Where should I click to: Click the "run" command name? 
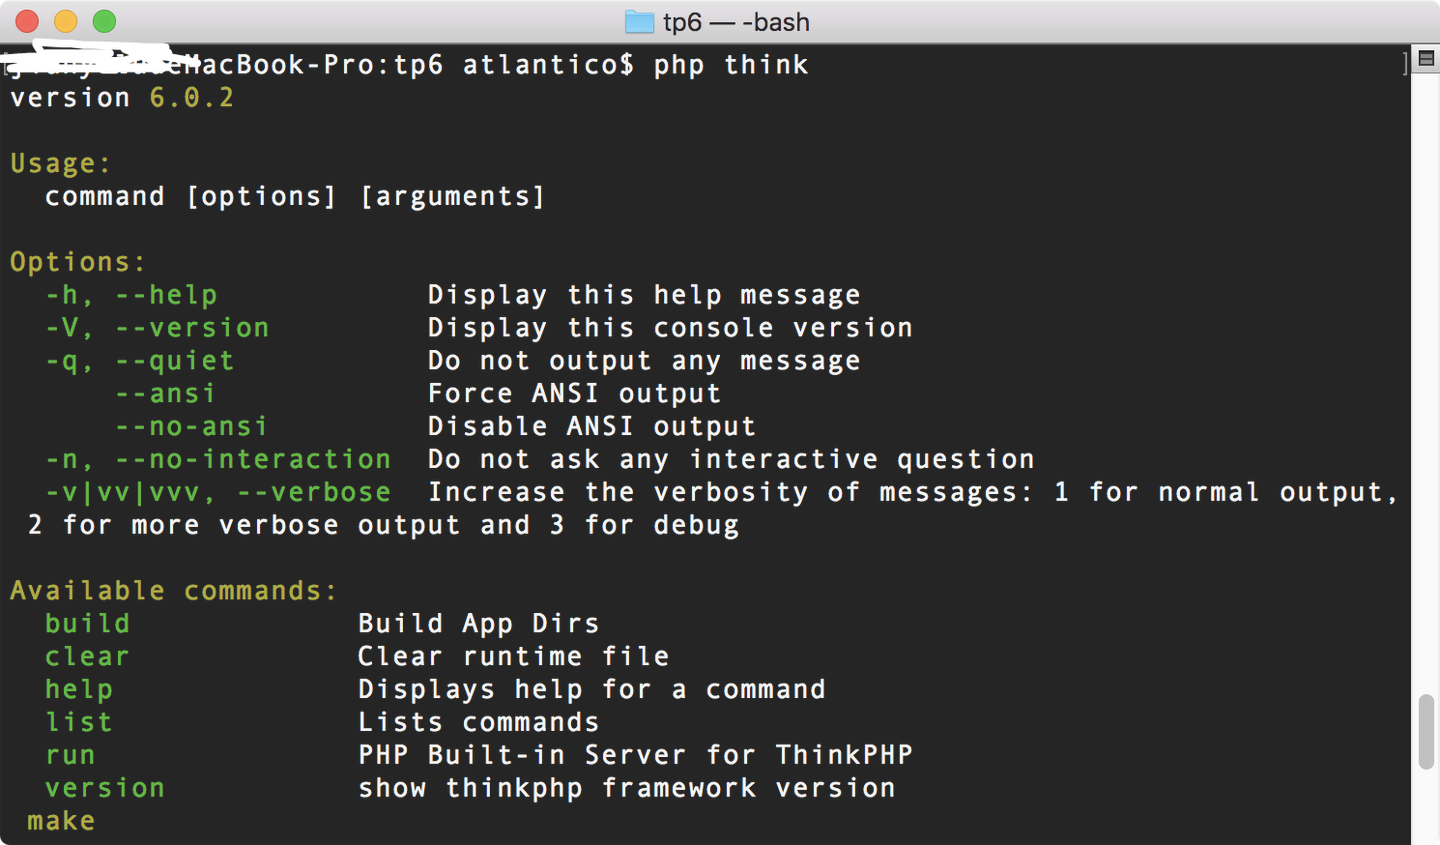(x=70, y=756)
